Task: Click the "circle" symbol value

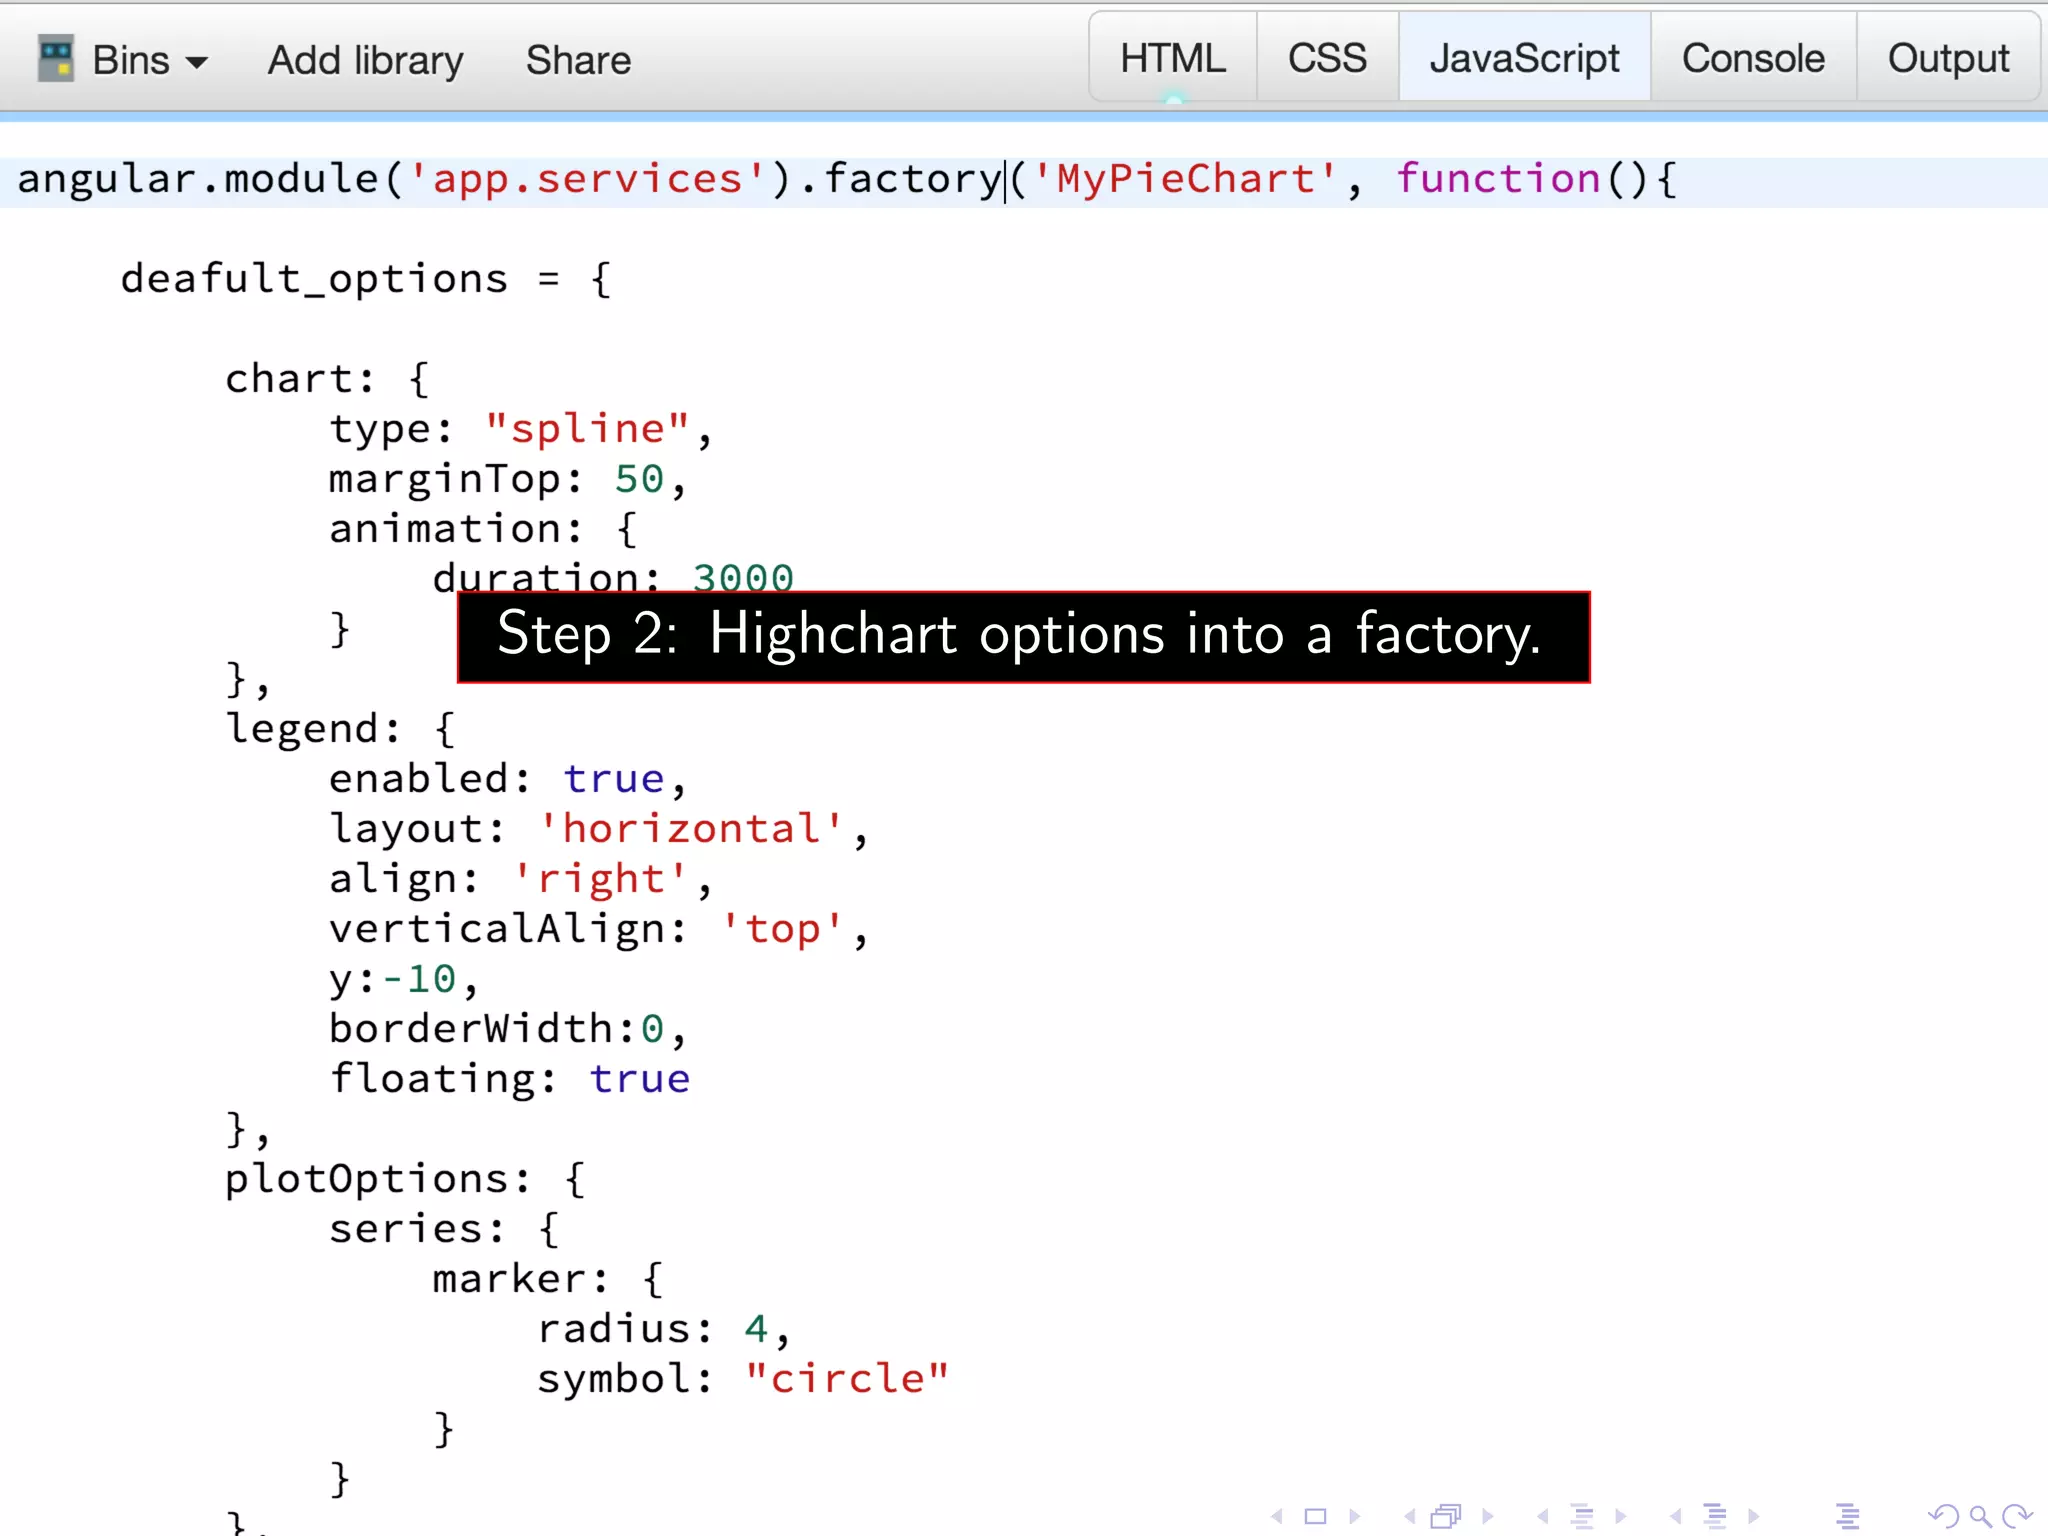Action: click(x=847, y=1380)
